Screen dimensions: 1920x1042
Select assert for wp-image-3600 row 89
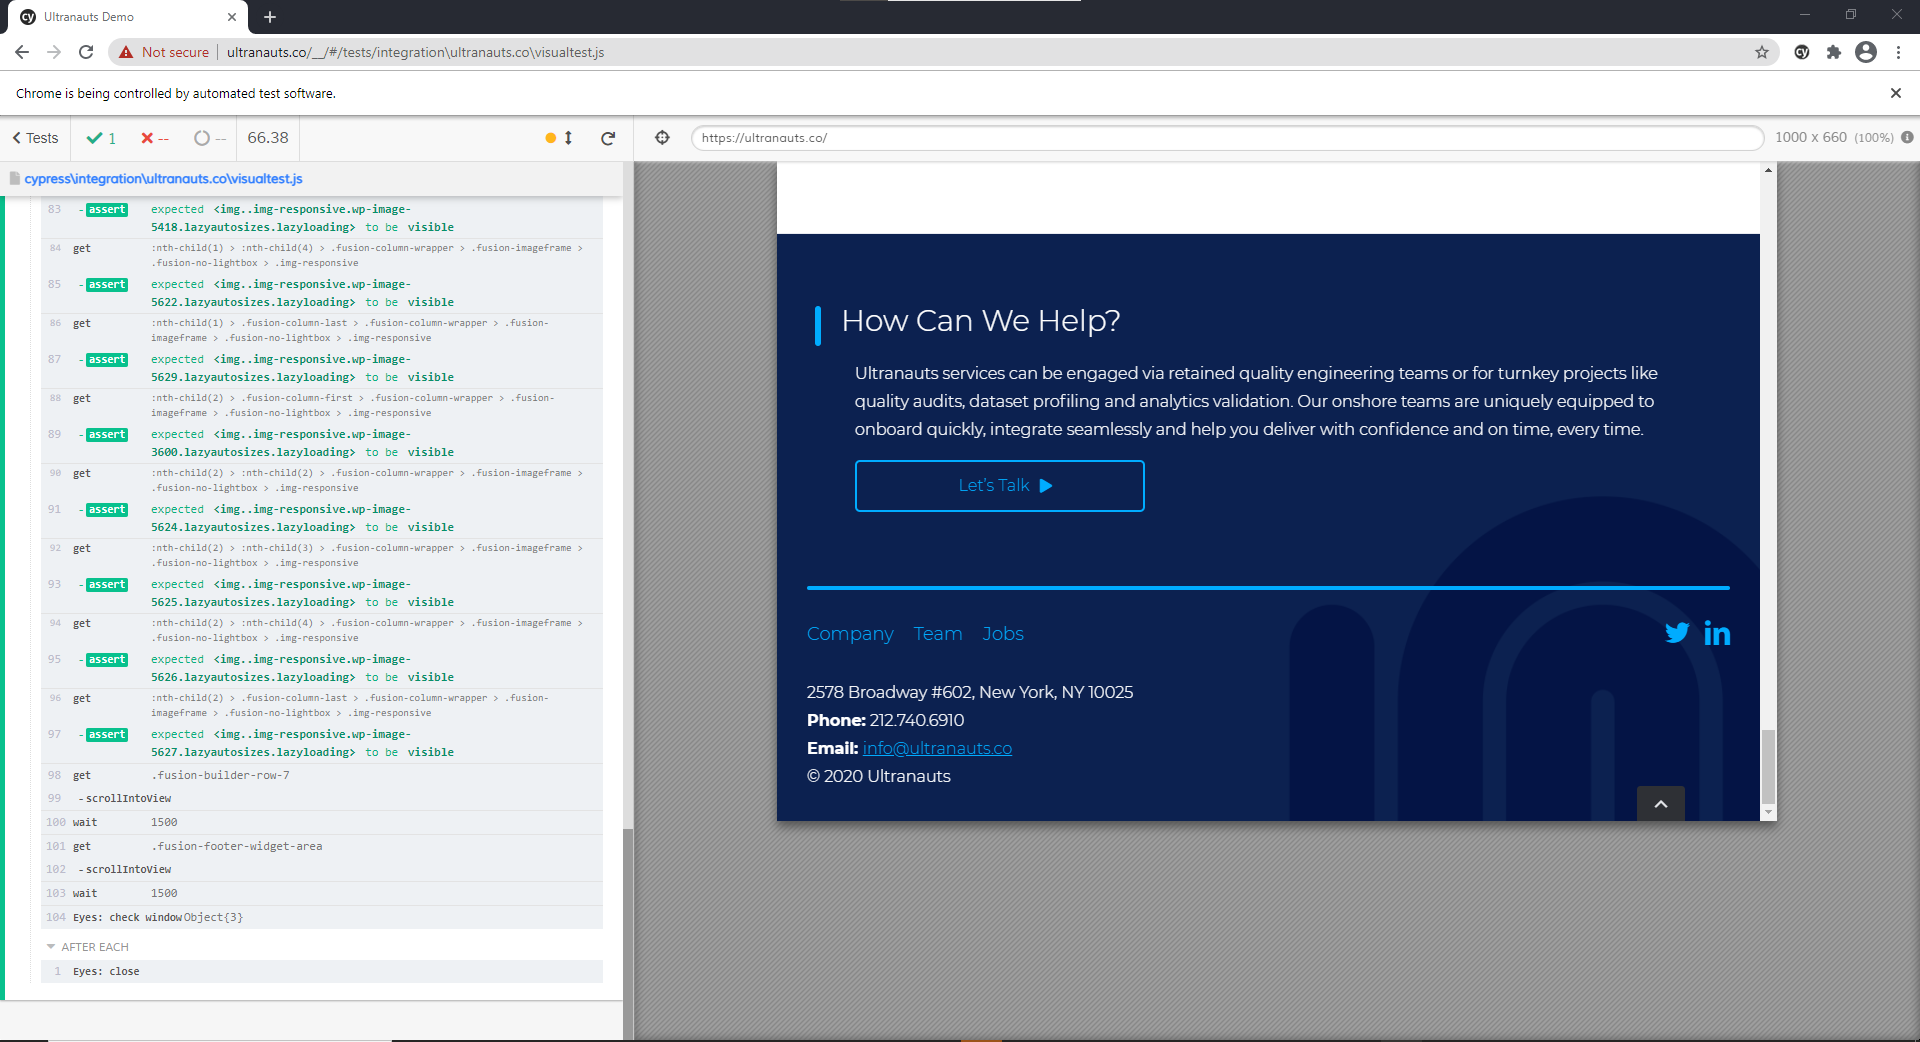[322, 443]
